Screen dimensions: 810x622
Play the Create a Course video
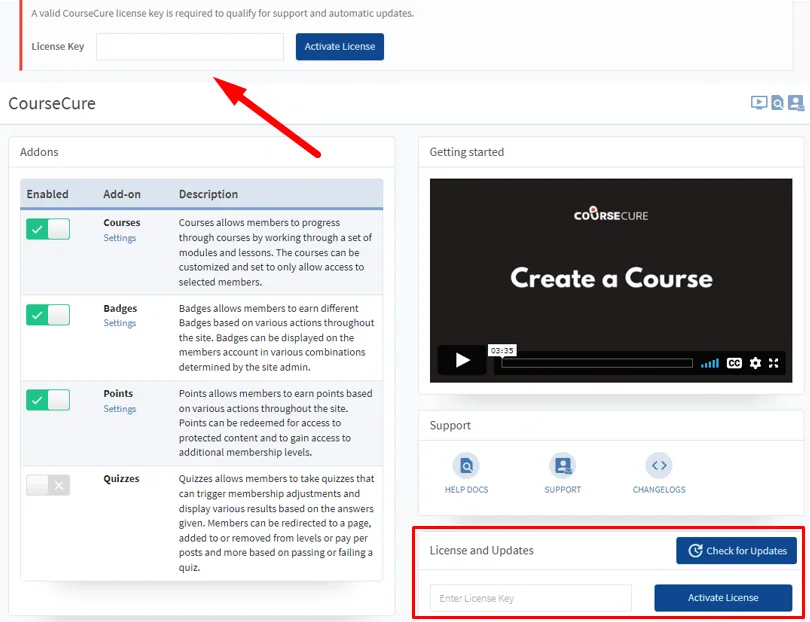point(462,361)
